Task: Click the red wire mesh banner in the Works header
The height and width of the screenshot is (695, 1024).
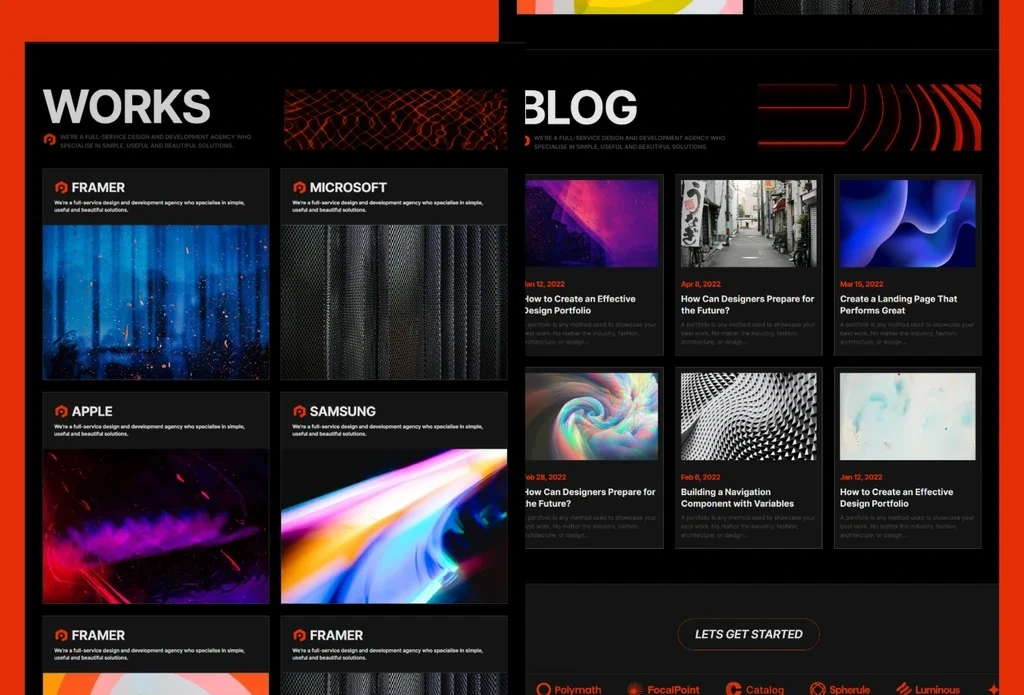Action: tap(395, 120)
